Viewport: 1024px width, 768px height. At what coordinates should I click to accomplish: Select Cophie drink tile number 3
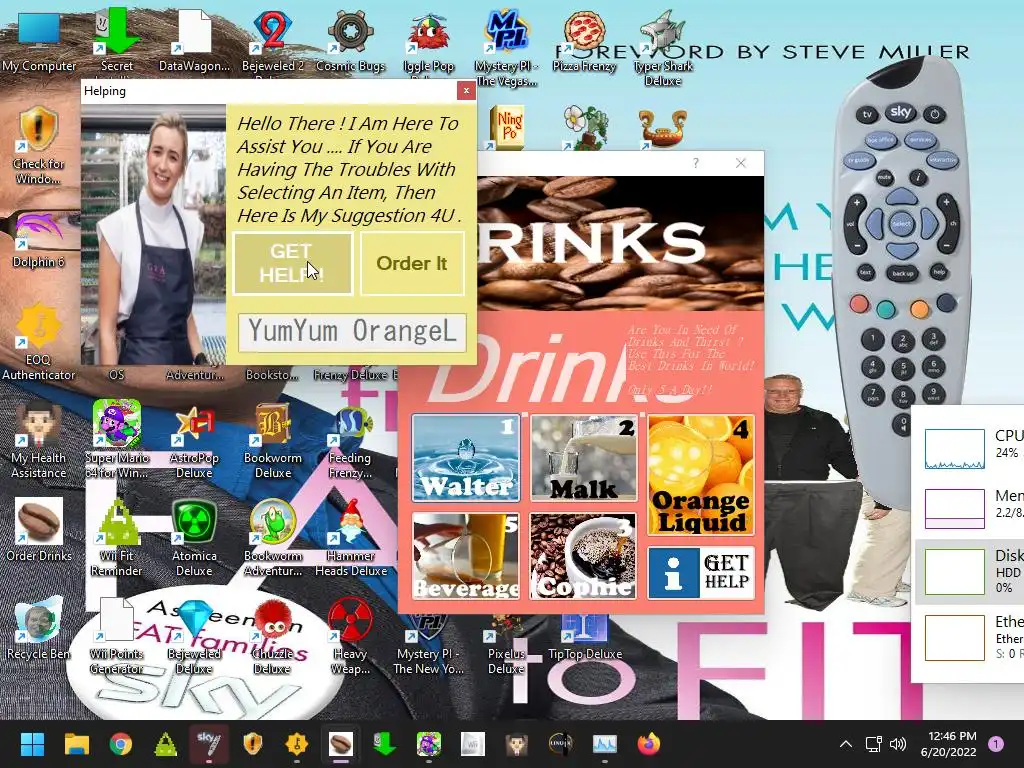tap(583, 556)
